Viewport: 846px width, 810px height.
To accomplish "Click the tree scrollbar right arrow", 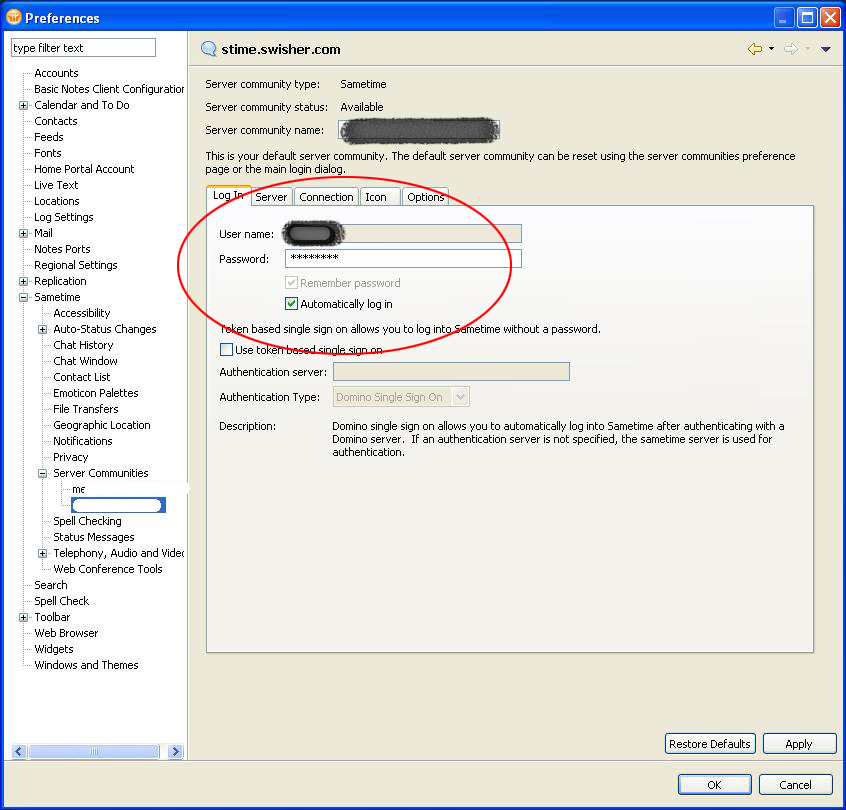I will 175,751.
